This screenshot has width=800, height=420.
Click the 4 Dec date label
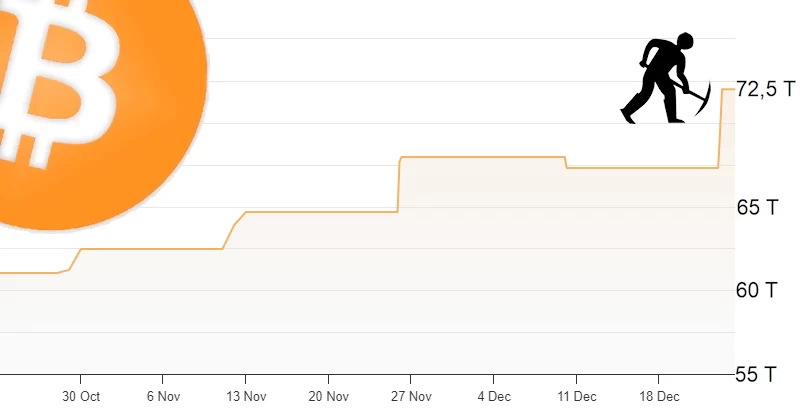click(494, 396)
